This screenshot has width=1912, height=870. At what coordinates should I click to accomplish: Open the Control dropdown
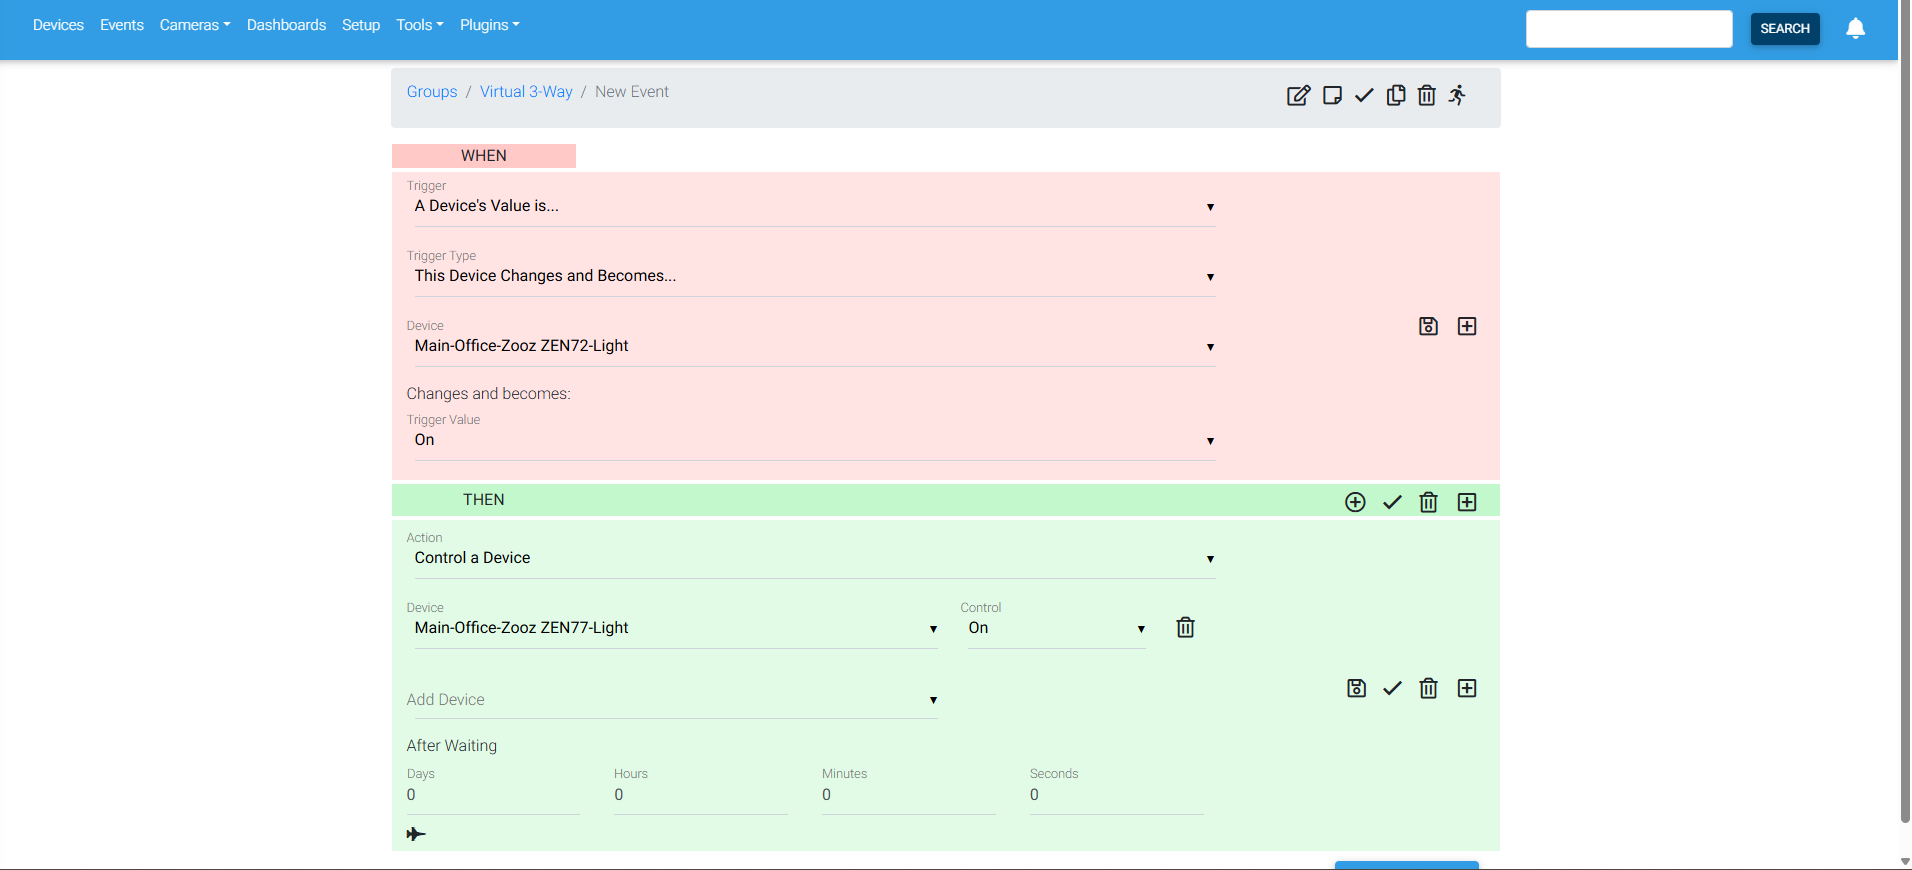click(1056, 628)
